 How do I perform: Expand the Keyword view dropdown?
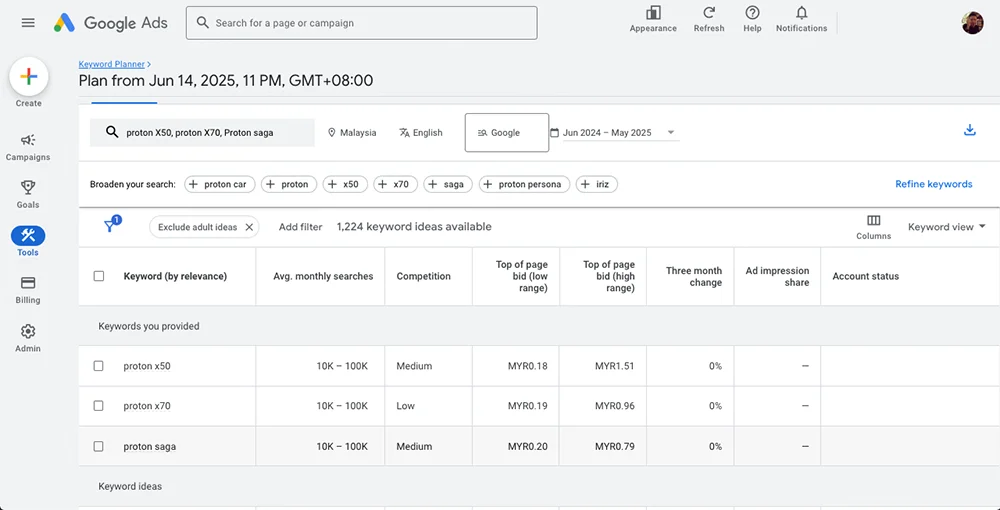(x=946, y=227)
